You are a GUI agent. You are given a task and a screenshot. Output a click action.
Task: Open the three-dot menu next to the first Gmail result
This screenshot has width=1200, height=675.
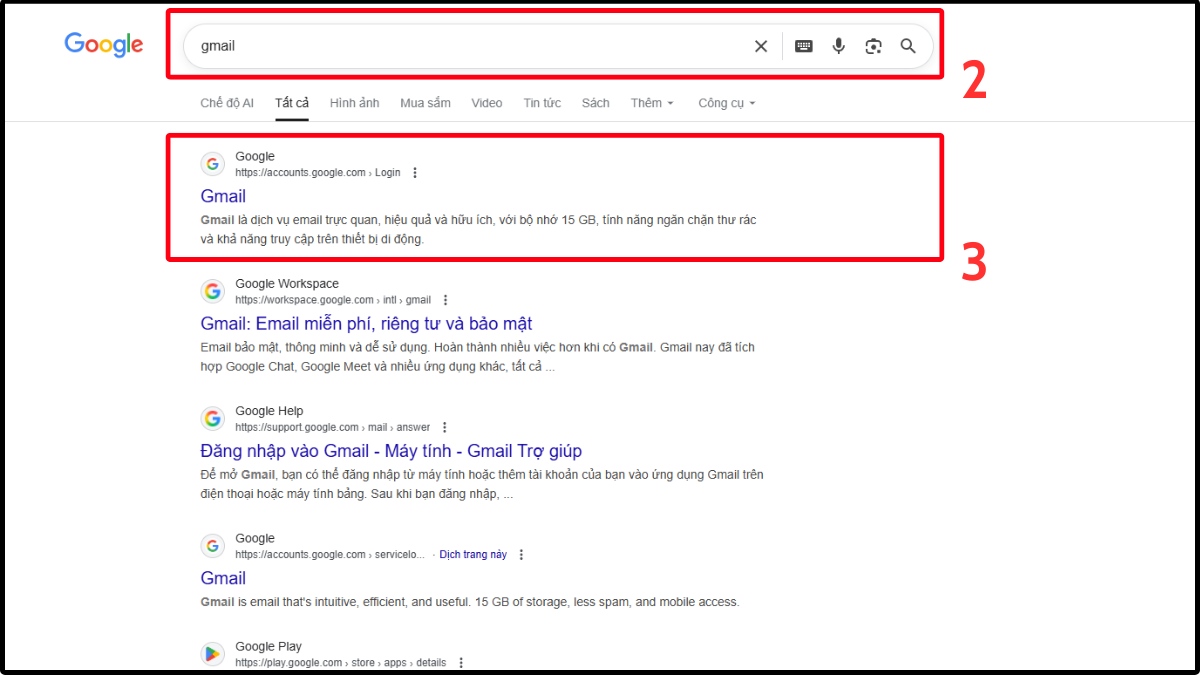point(414,172)
